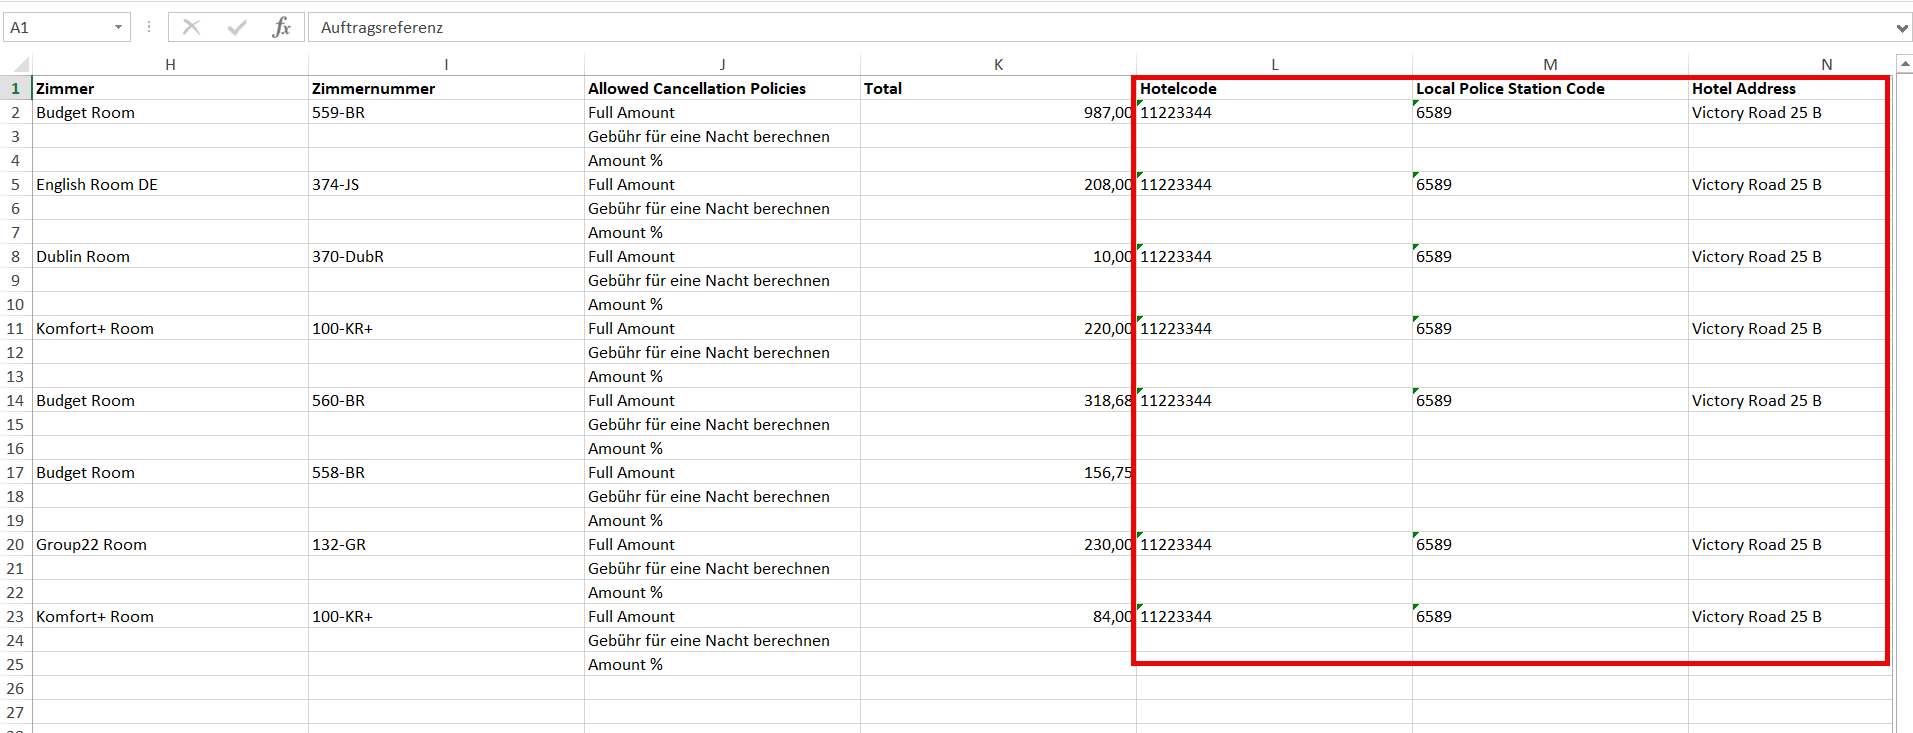Select column header L

point(1274,65)
